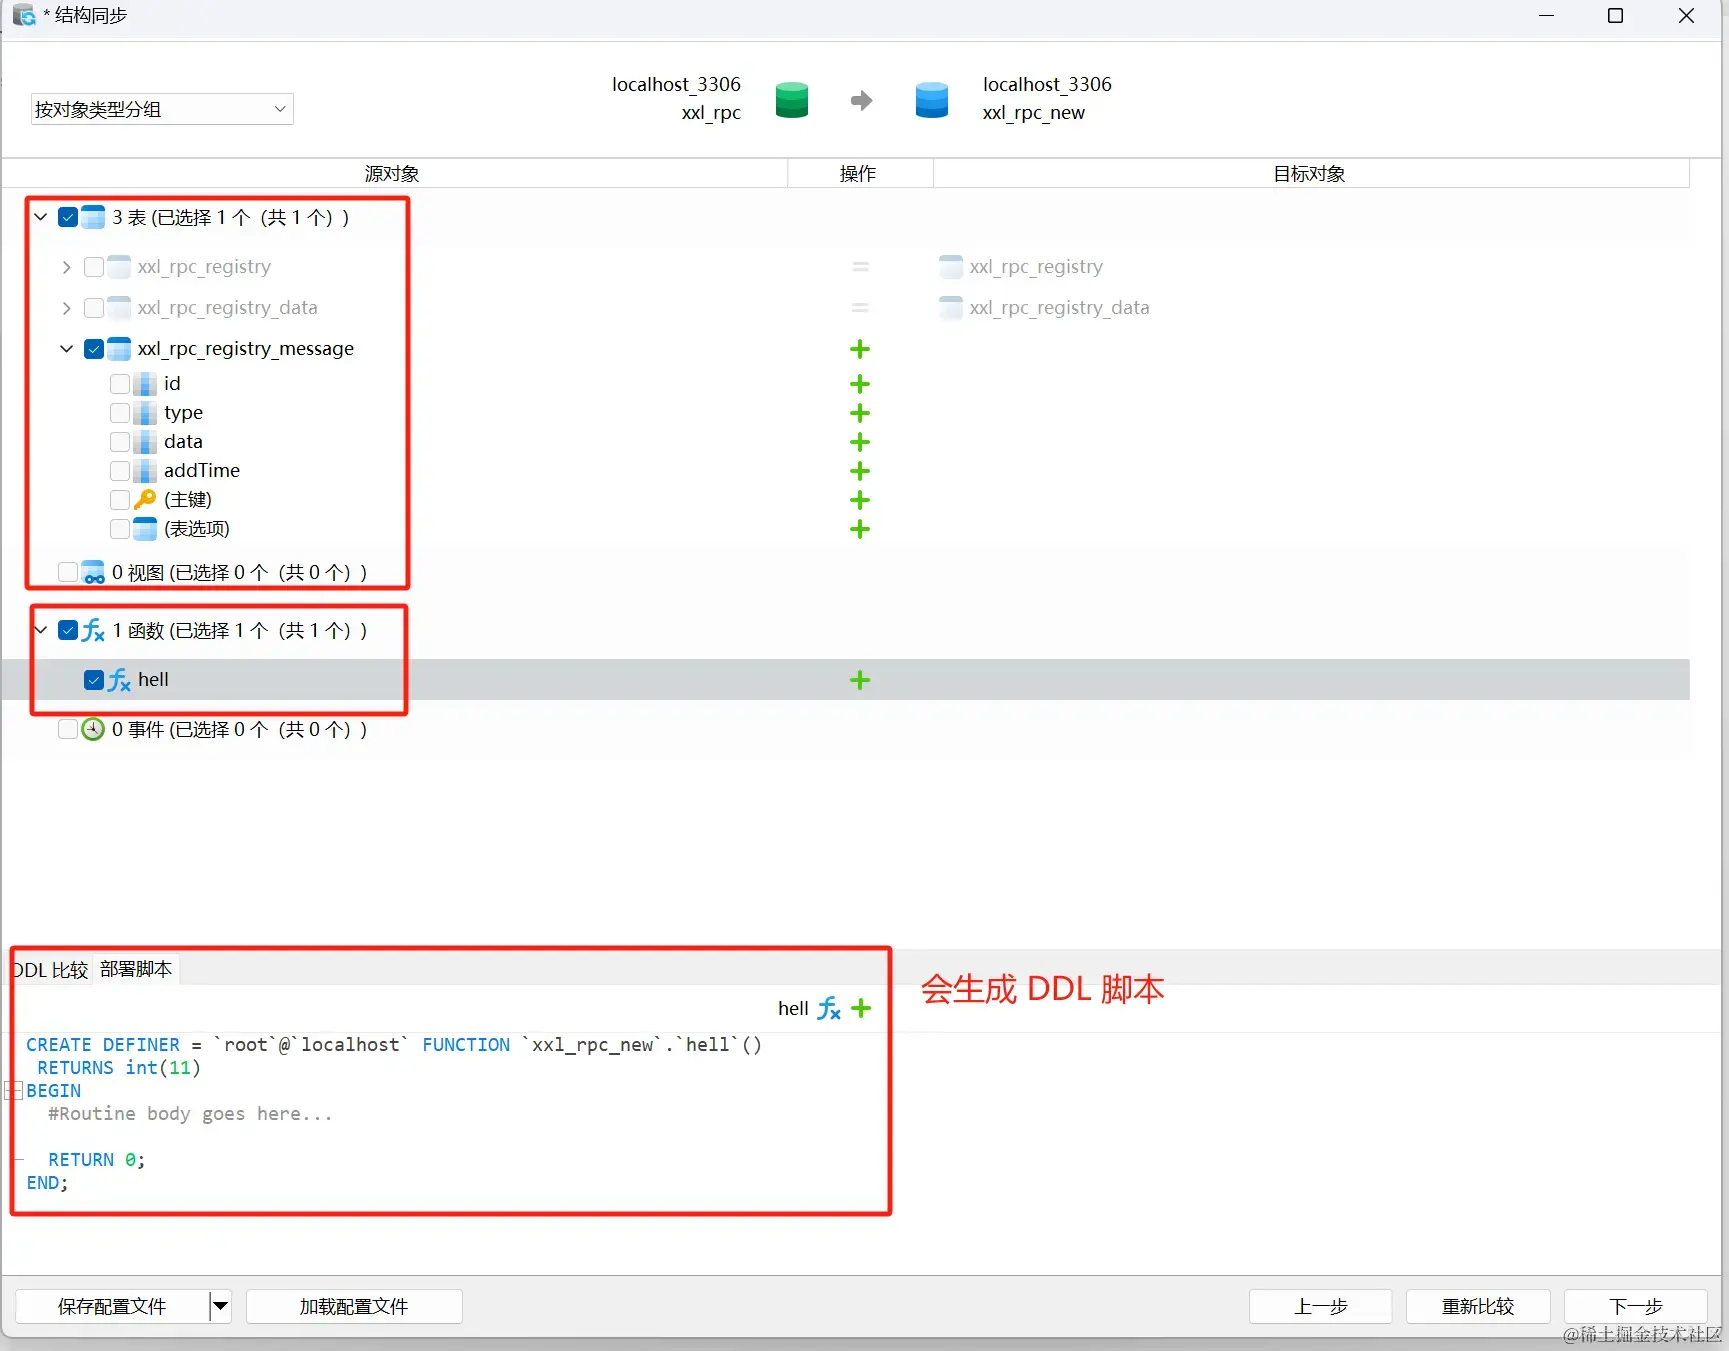The width and height of the screenshot is (1729, 1351).
Task: Click the green plus in the hell function row
Action: (860, 680)
